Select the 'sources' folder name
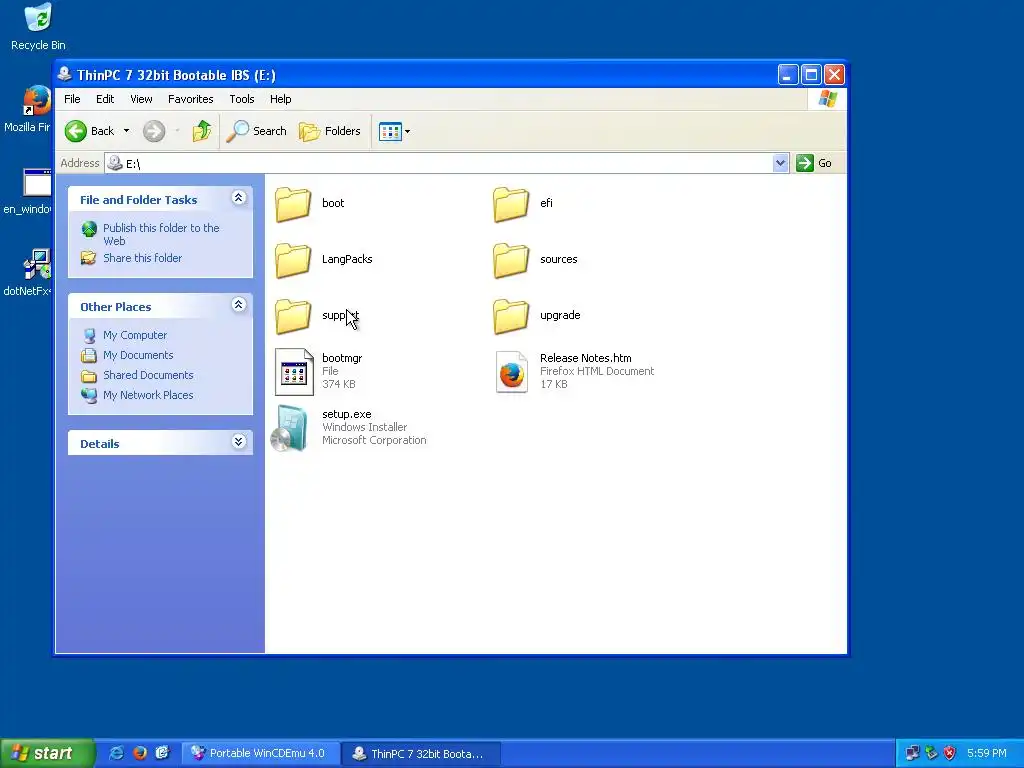 (559, 259)
